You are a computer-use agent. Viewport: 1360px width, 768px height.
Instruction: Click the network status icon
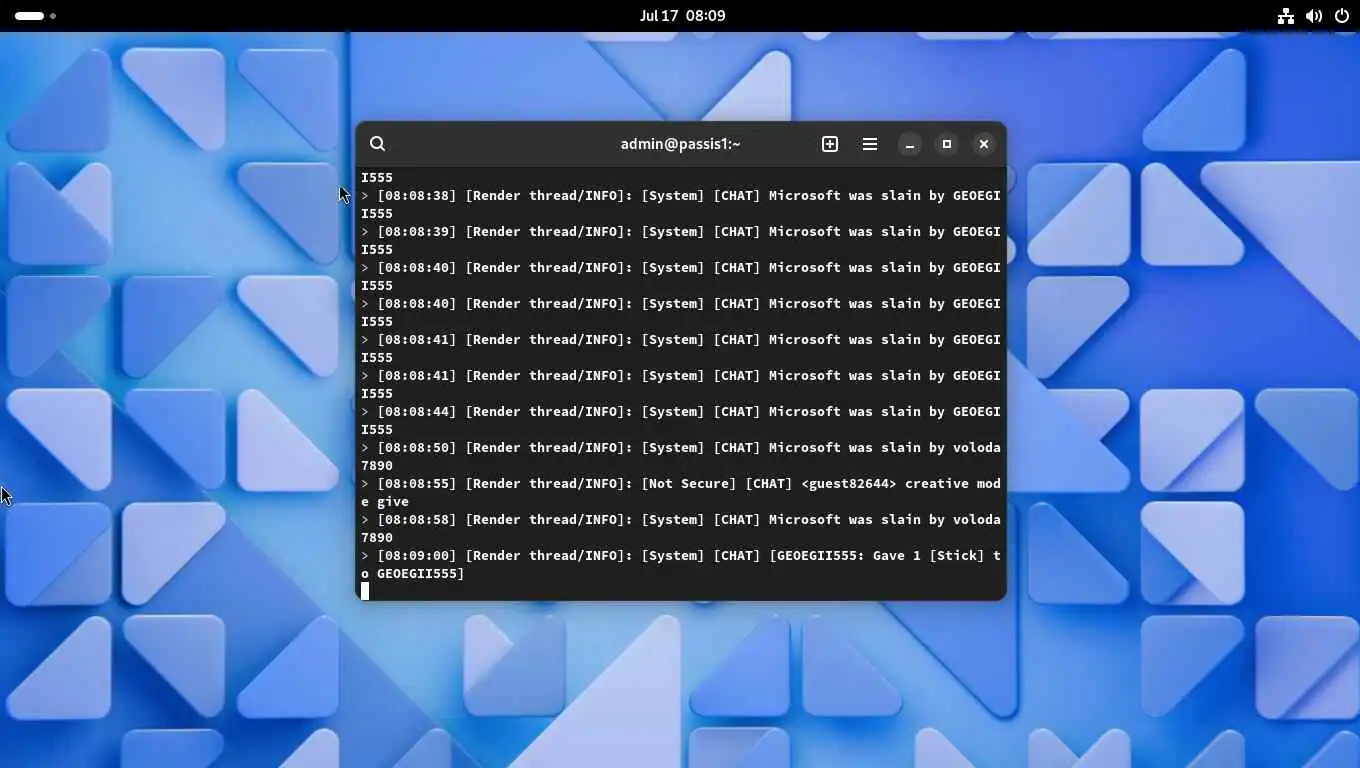click(x=1286, y=16)
